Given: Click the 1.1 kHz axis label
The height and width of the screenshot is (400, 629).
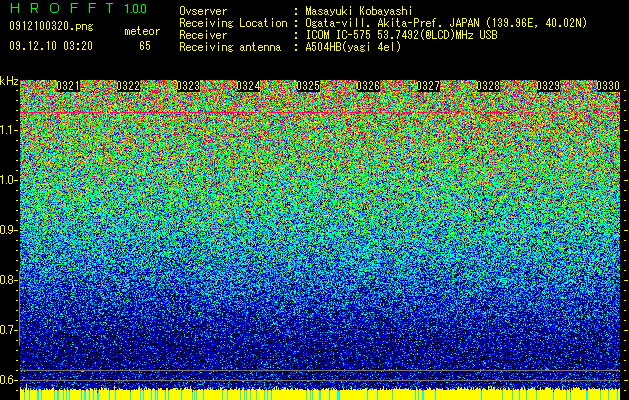Looking at the screenshot, I should (x=9, y=130).
